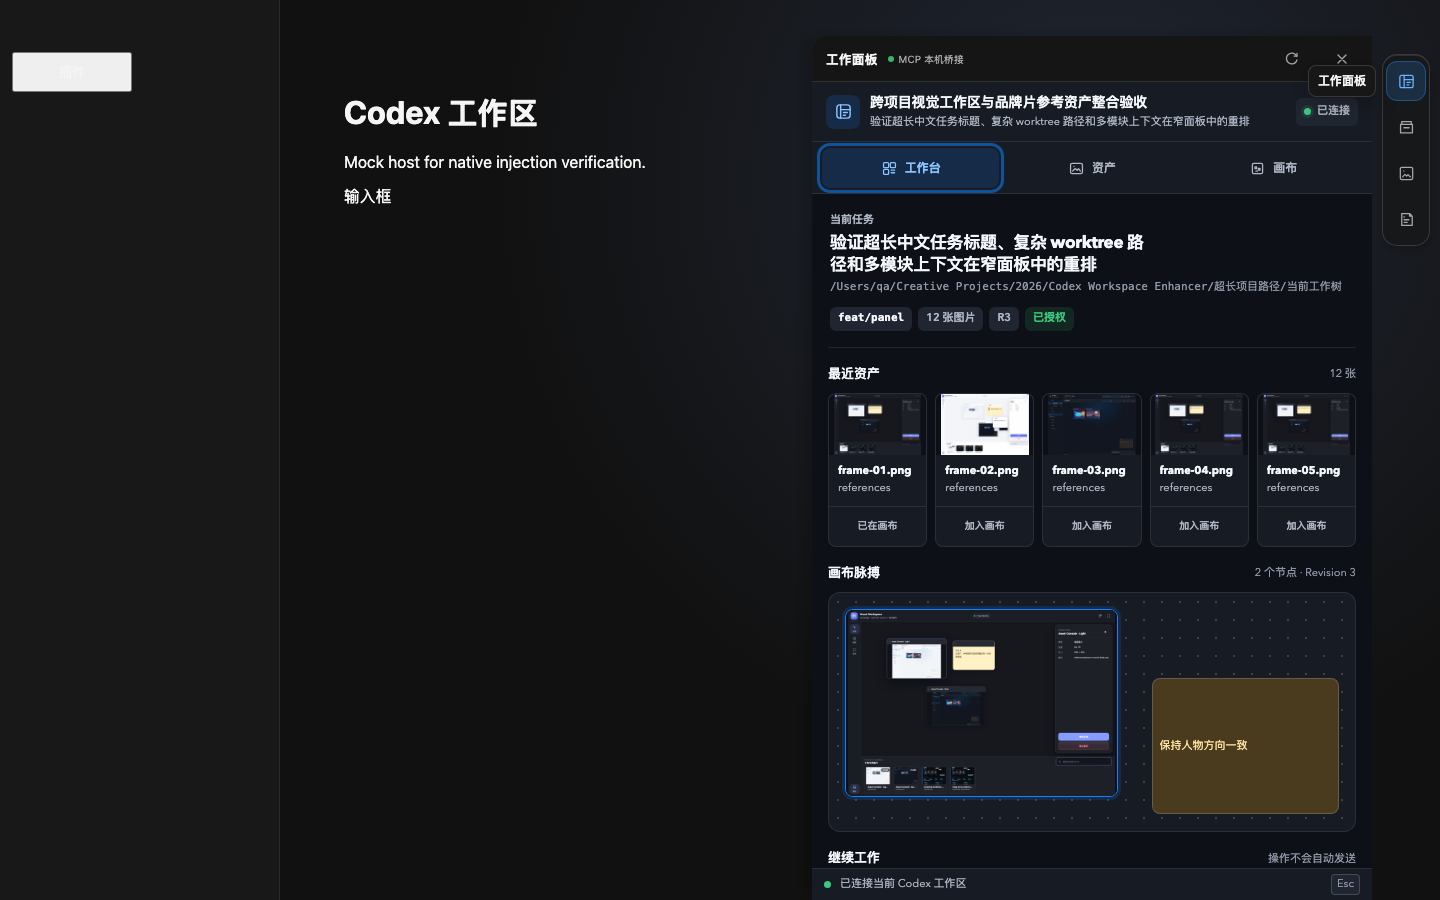The image size is (1440, 900).
Task: Click 加入画布 under frame-03.png
Action: pyautogui.click(x=1091, y=526)
